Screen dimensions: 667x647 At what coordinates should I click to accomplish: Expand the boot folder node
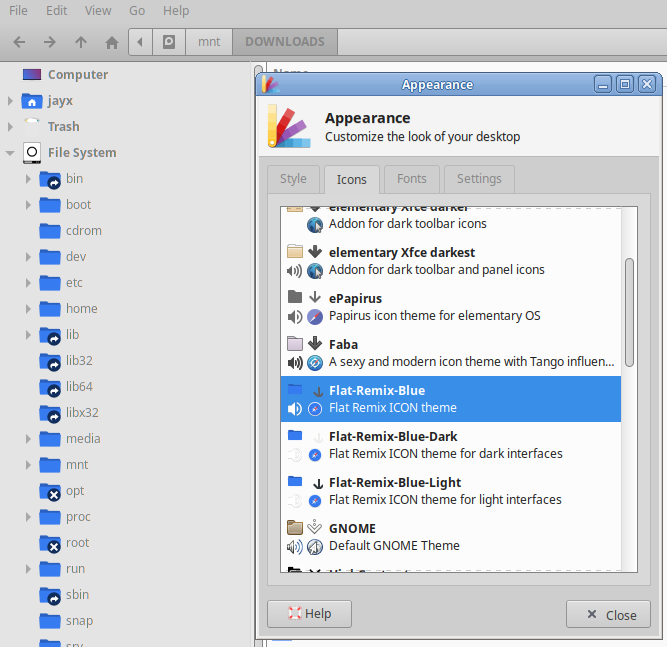click(28, 205)
